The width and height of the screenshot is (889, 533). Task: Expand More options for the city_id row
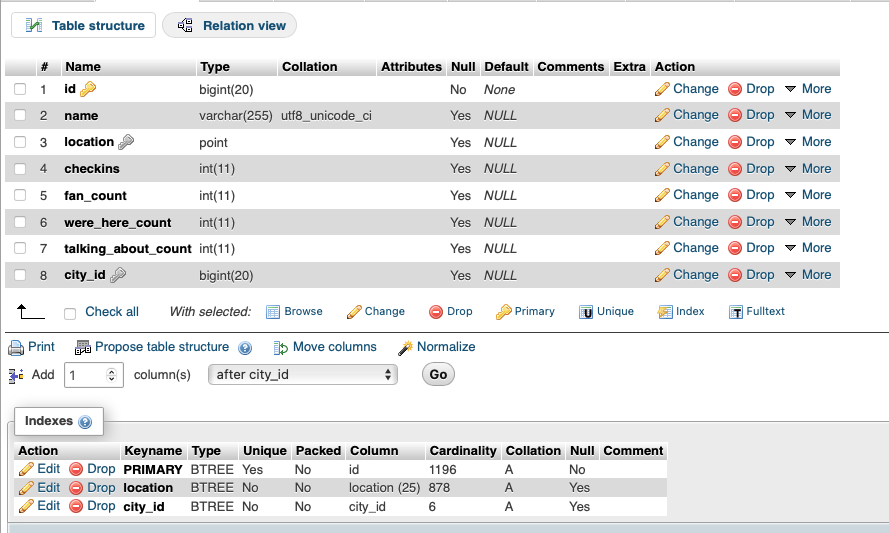pyautogui.click(x=808, y=275)
